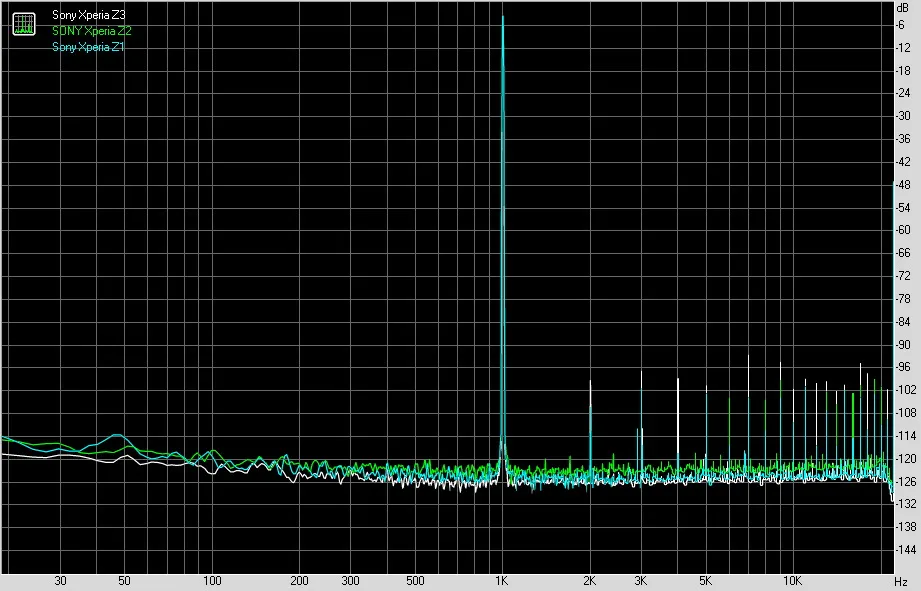The height and width of the screenshot is (591, 921).
Task: Click the dB unit label
Action: coord(903,8)
